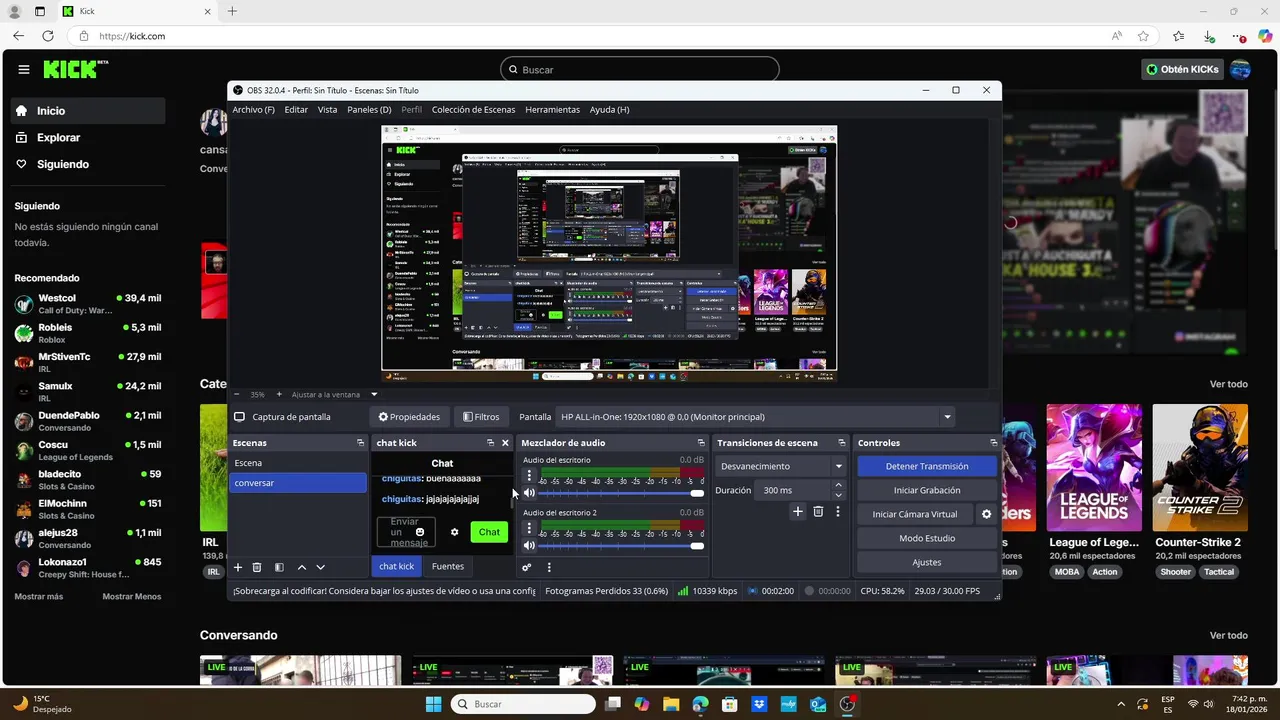This screenshot has height=720, width=1280.
Task: Open scene filters icon in Escenas toolbar
Action: point(279,567)
